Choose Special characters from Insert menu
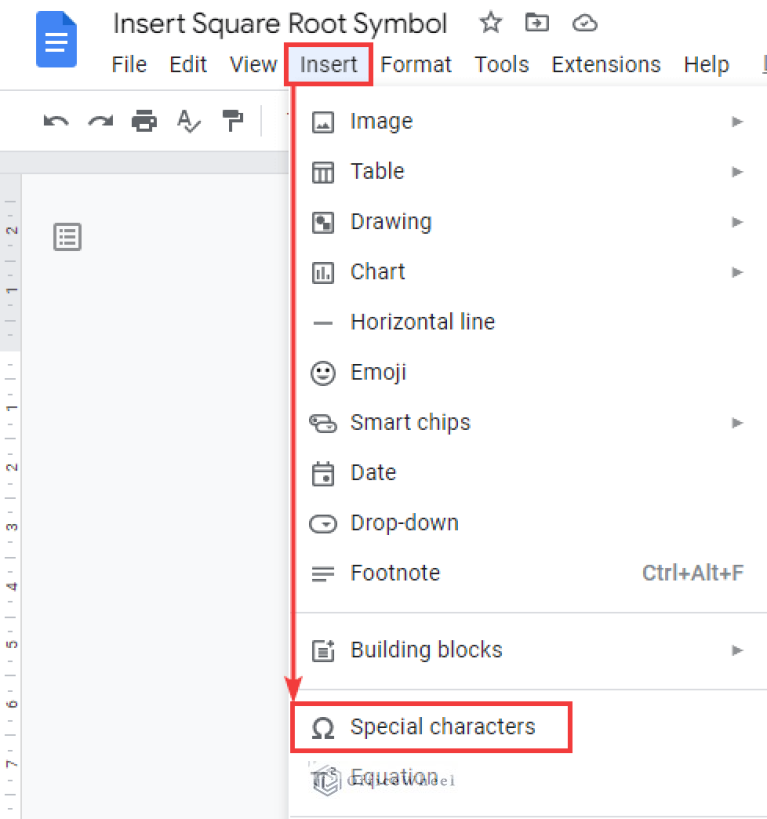 (x=442, y=727)
